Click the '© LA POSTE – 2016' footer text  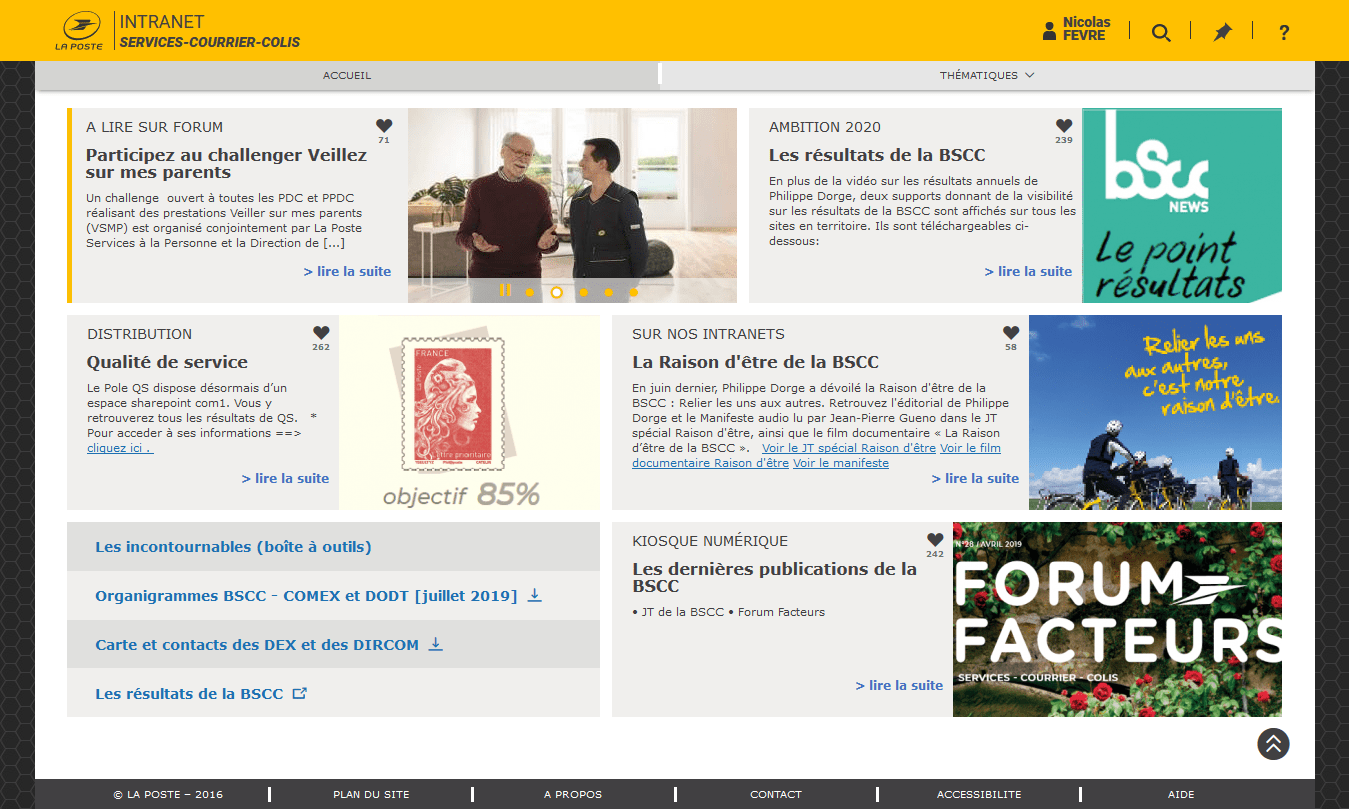pos(168,794)
